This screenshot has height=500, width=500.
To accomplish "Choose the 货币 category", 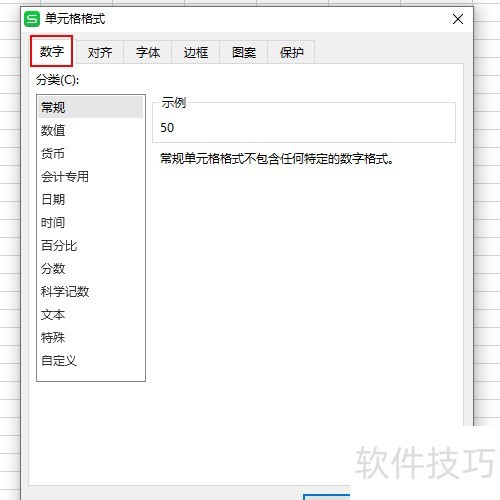I will (x=91, y=153).
